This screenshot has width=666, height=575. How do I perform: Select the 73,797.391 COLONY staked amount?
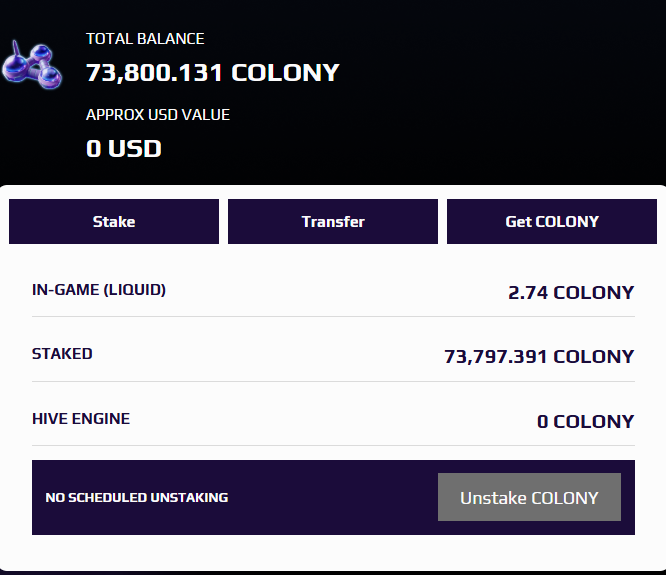click(539, 356)
